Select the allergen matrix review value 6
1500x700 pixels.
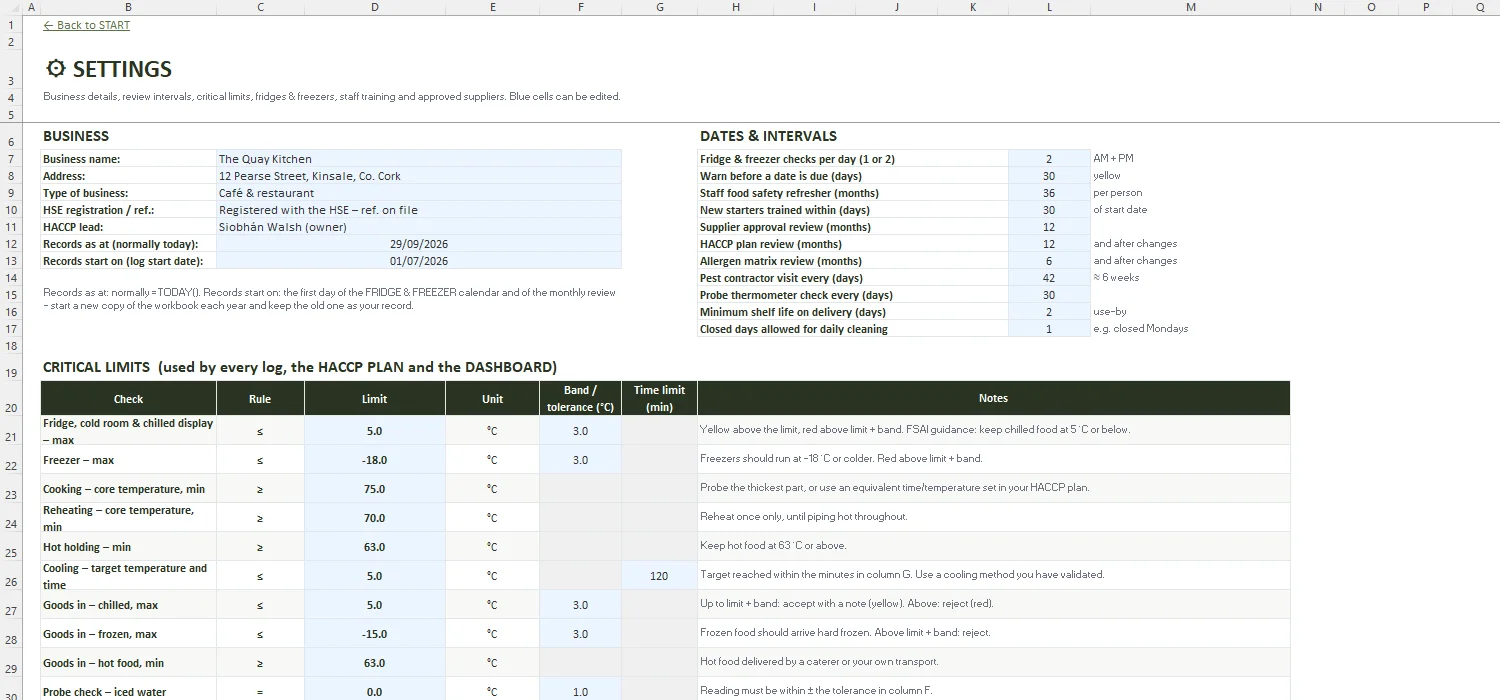1049,261
